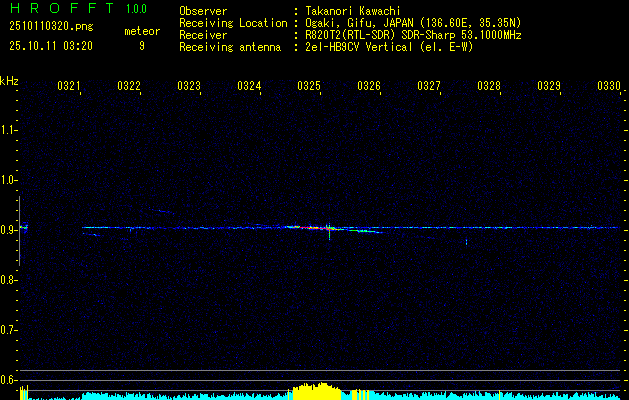629x400 pixels.
Task: Click the yellow signal-level bump below 0325
Action: [317, 391]
